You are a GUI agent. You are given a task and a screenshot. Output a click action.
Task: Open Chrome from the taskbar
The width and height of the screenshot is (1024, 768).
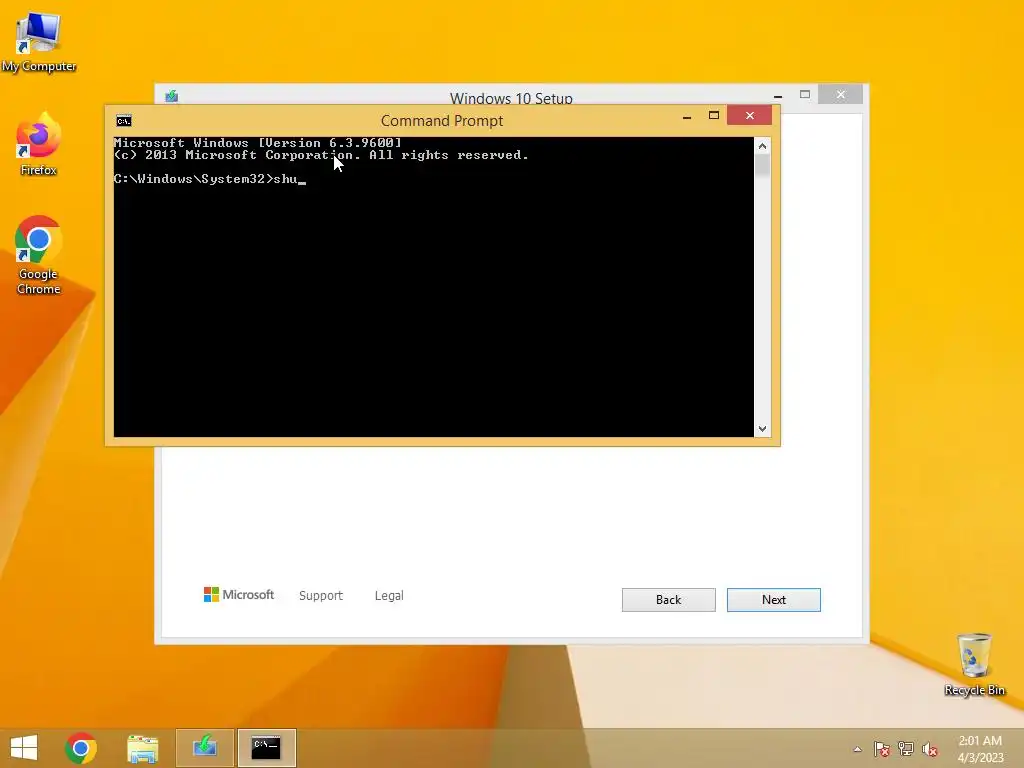pyautogui.click(x=81, y=748)
